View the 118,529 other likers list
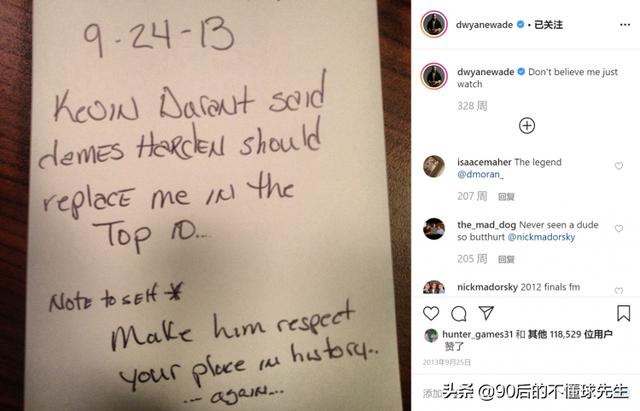The width and height of the screenshot is (640, 411). tap(570, 334)
